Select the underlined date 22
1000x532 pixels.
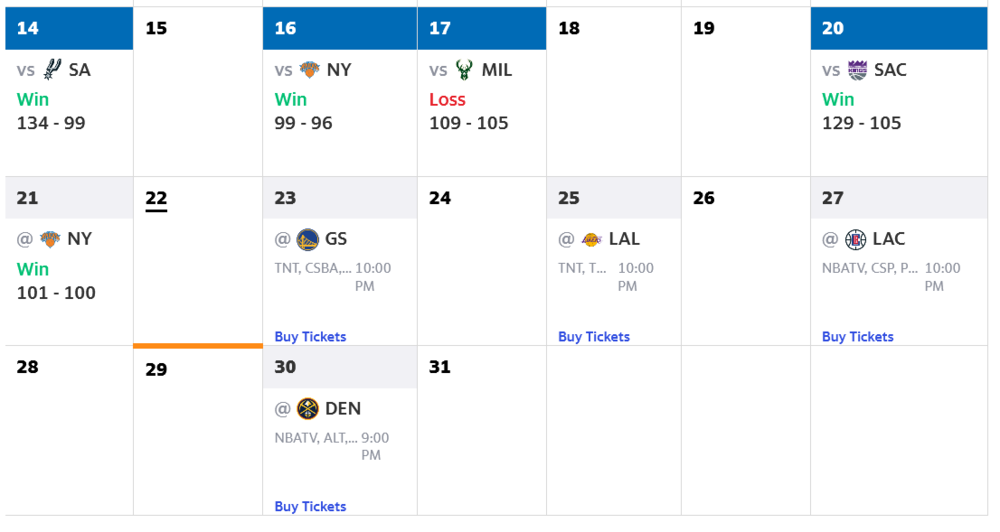(156, 198)
